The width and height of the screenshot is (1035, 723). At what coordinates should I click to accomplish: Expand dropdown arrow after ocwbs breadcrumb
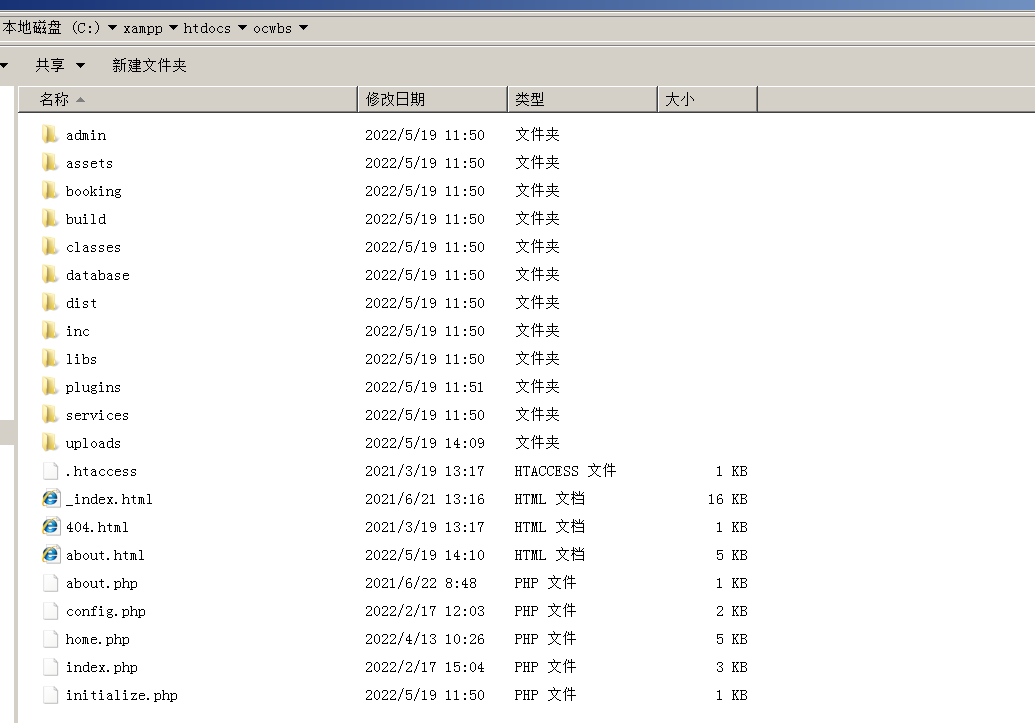coord(304,28)
